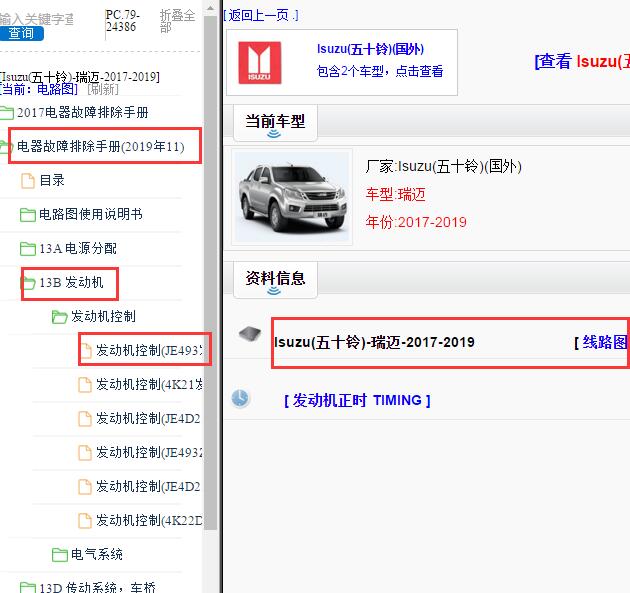Click the 查看 Isuzu link at right
The image size is (630, 593).
point(582,61)
